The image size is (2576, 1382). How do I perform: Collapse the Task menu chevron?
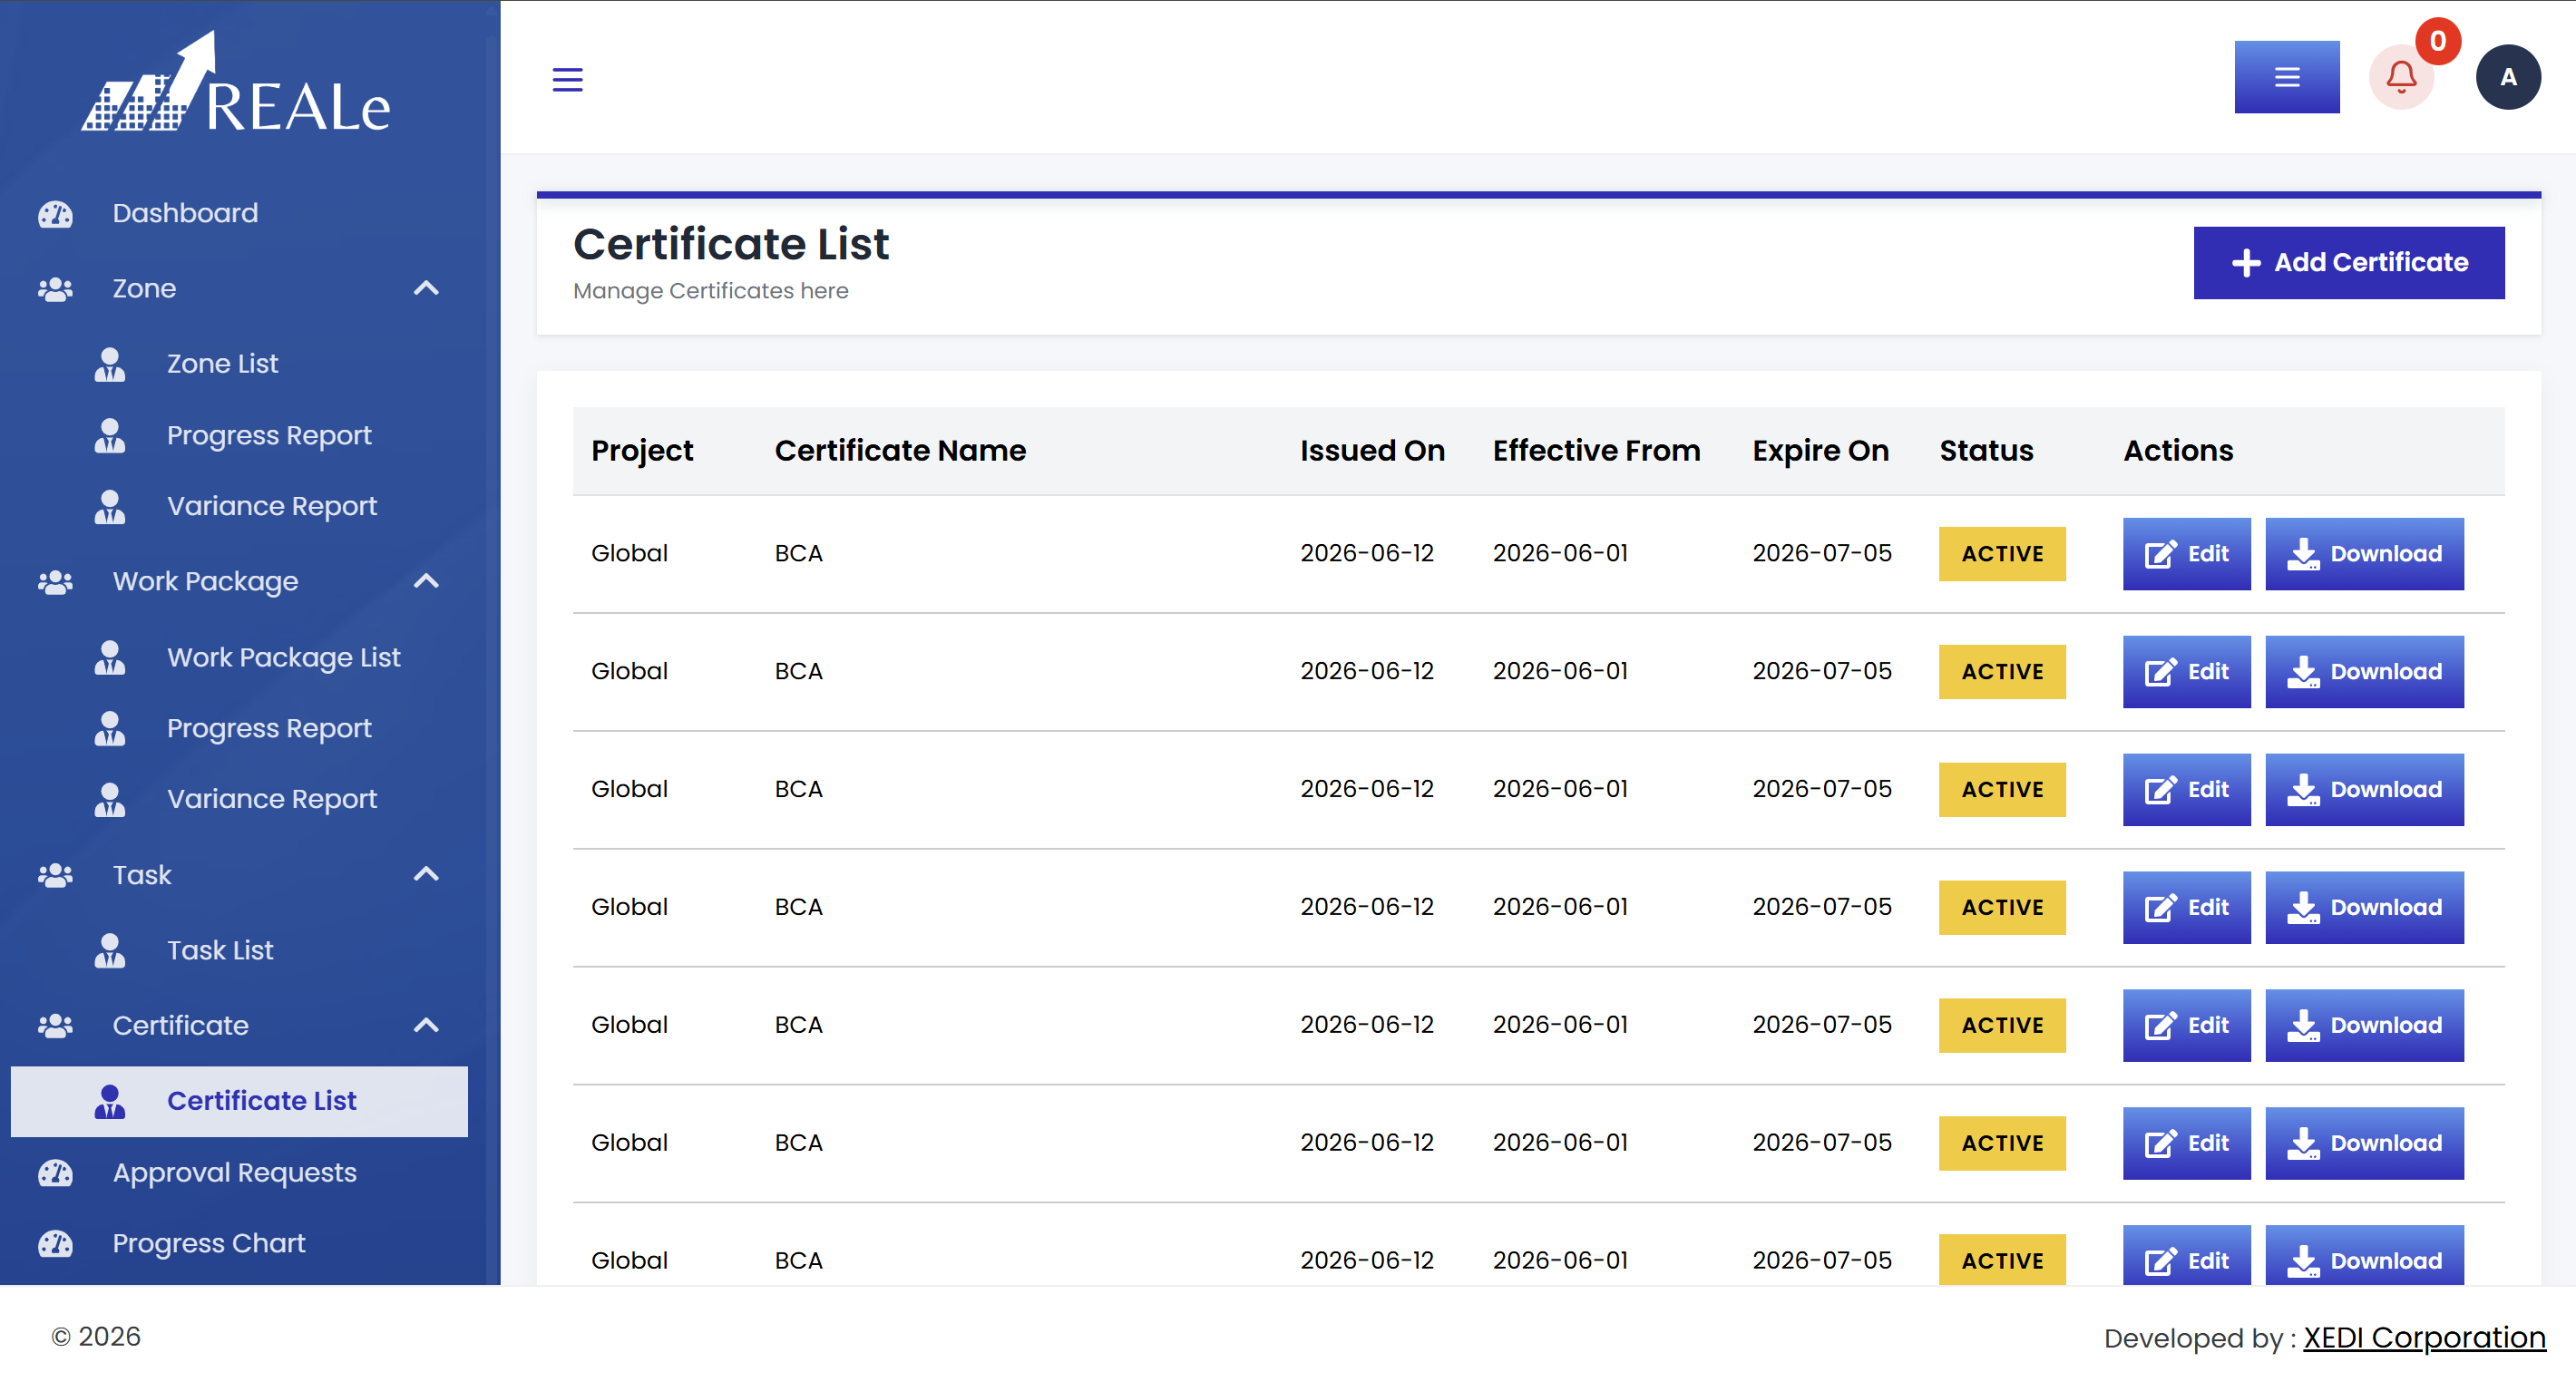(x=426, y=874)
